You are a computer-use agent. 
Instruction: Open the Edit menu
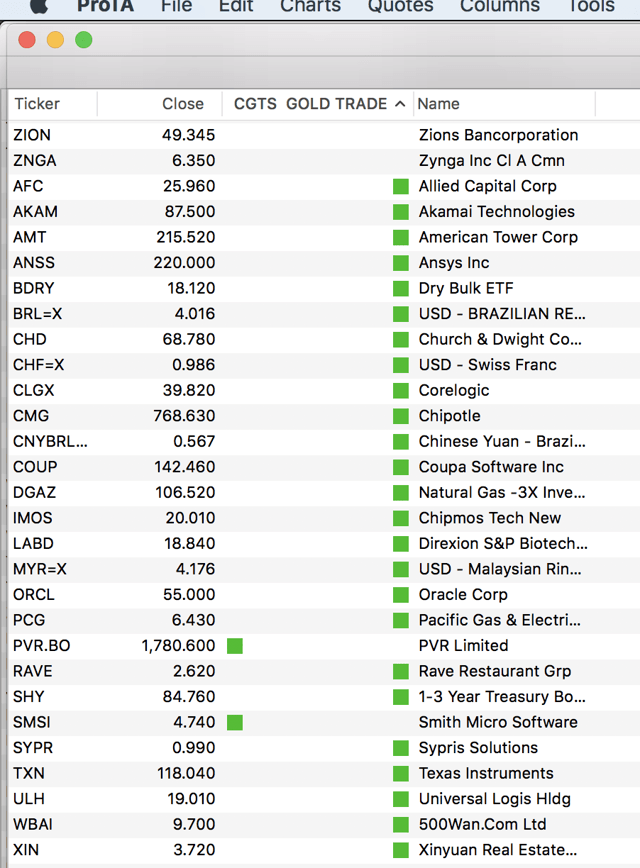tap(236, 6)
